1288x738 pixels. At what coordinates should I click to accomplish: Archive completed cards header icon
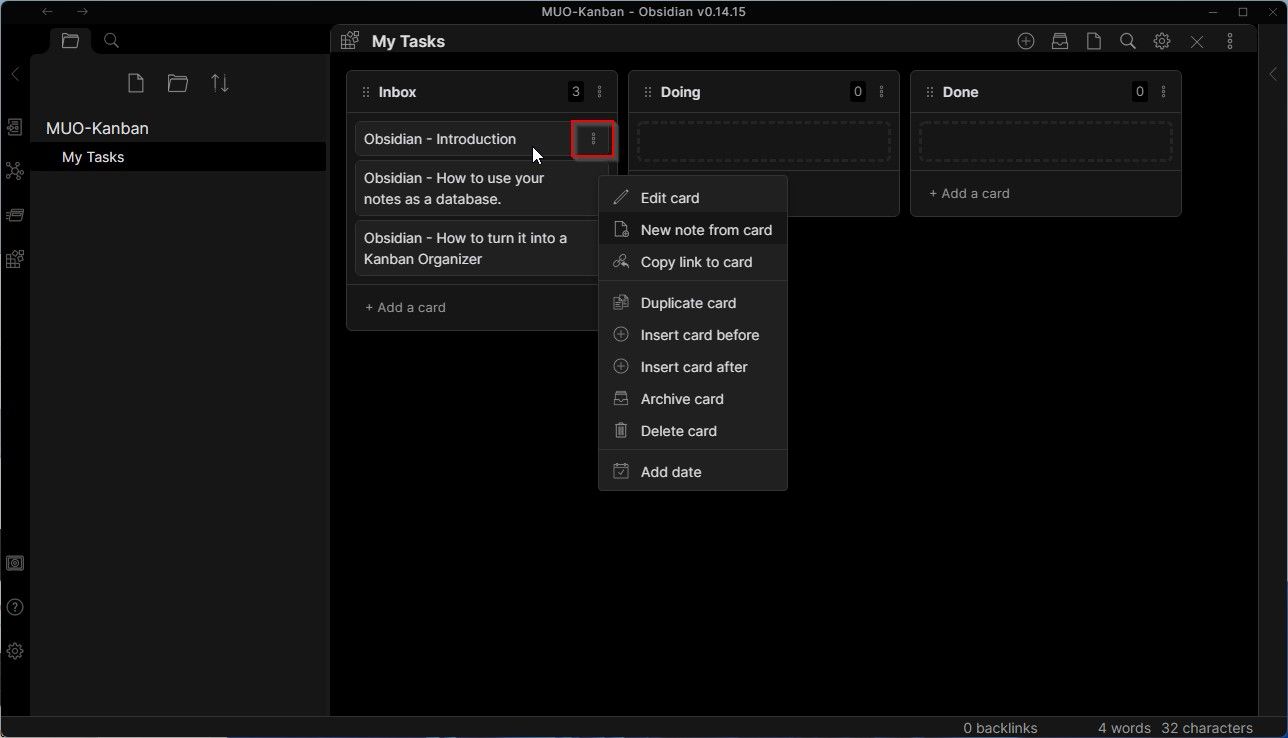click(x=1060, y=41)
